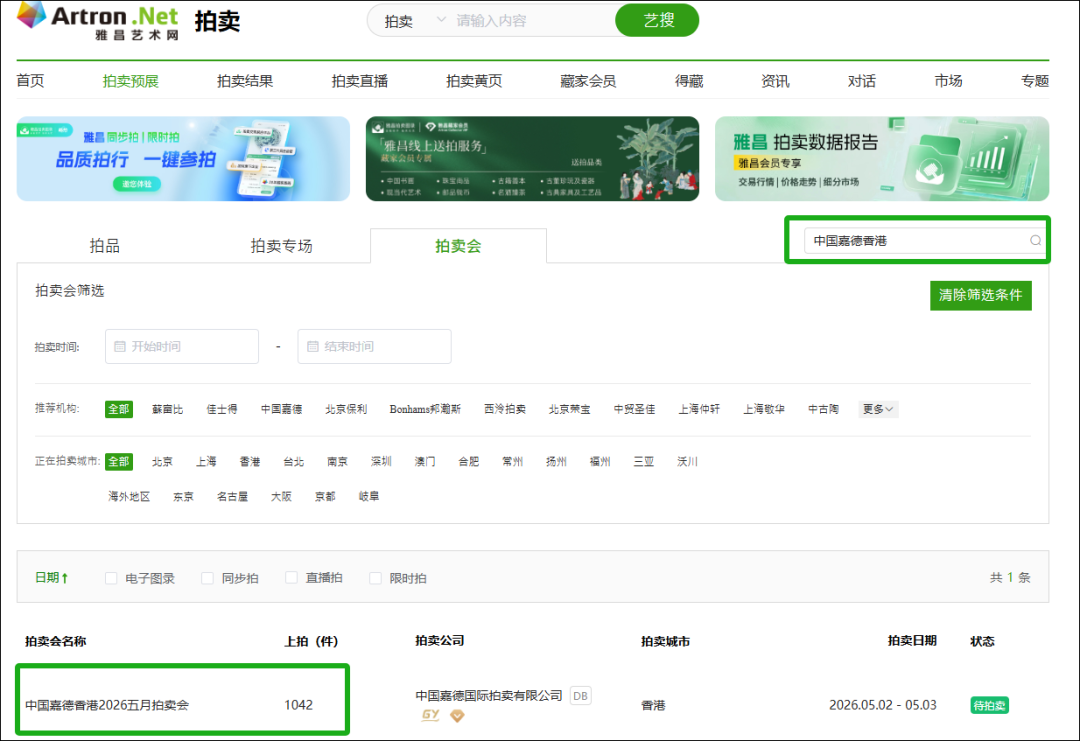The width and height of the screenshot is (1080, 741).
Task: Select Bonhams邦瀚斯 in recommended institutions
Action: click(x=425, y=409)
